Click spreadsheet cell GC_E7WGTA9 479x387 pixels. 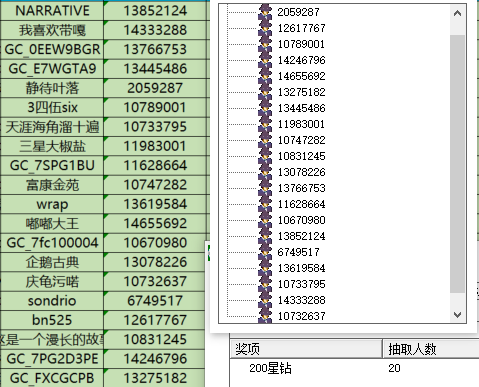click(52, 69)
